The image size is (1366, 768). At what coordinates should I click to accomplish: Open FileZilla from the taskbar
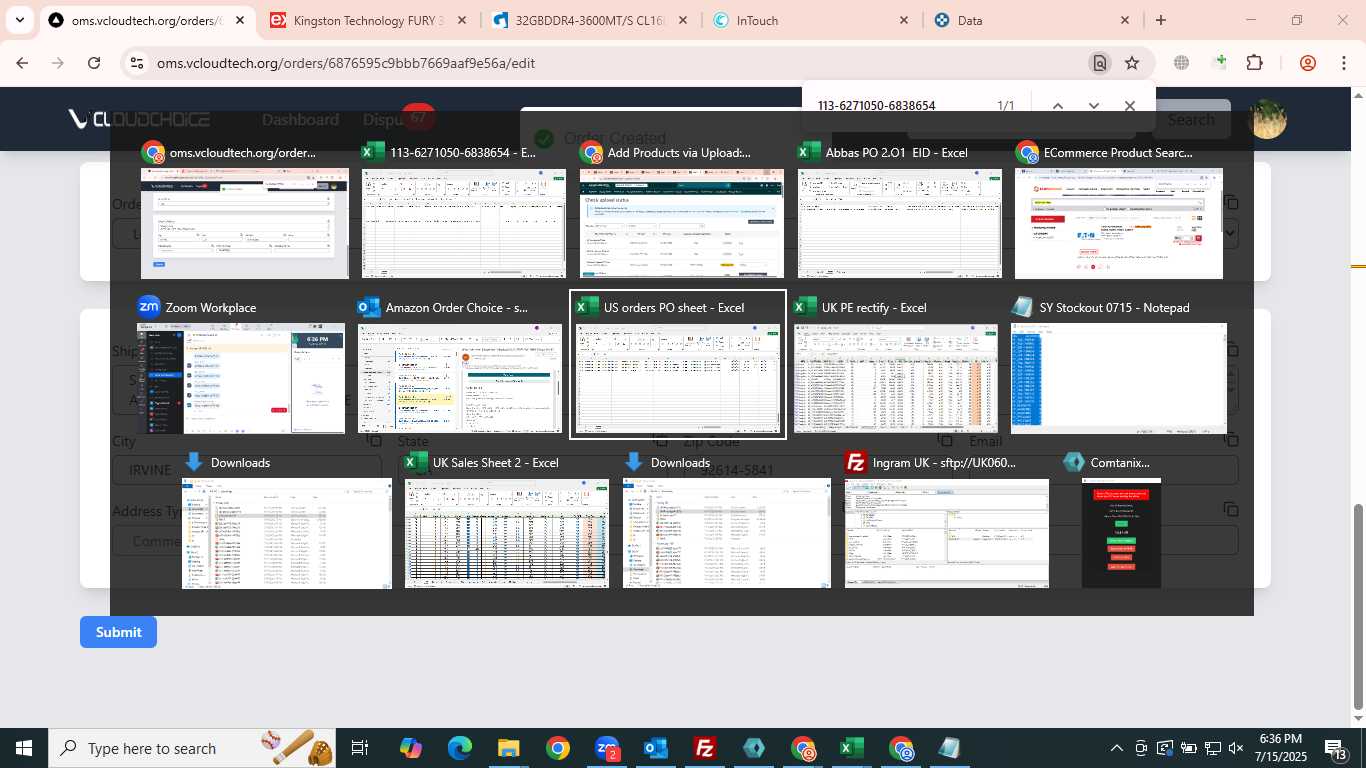(x=705, y=748)
